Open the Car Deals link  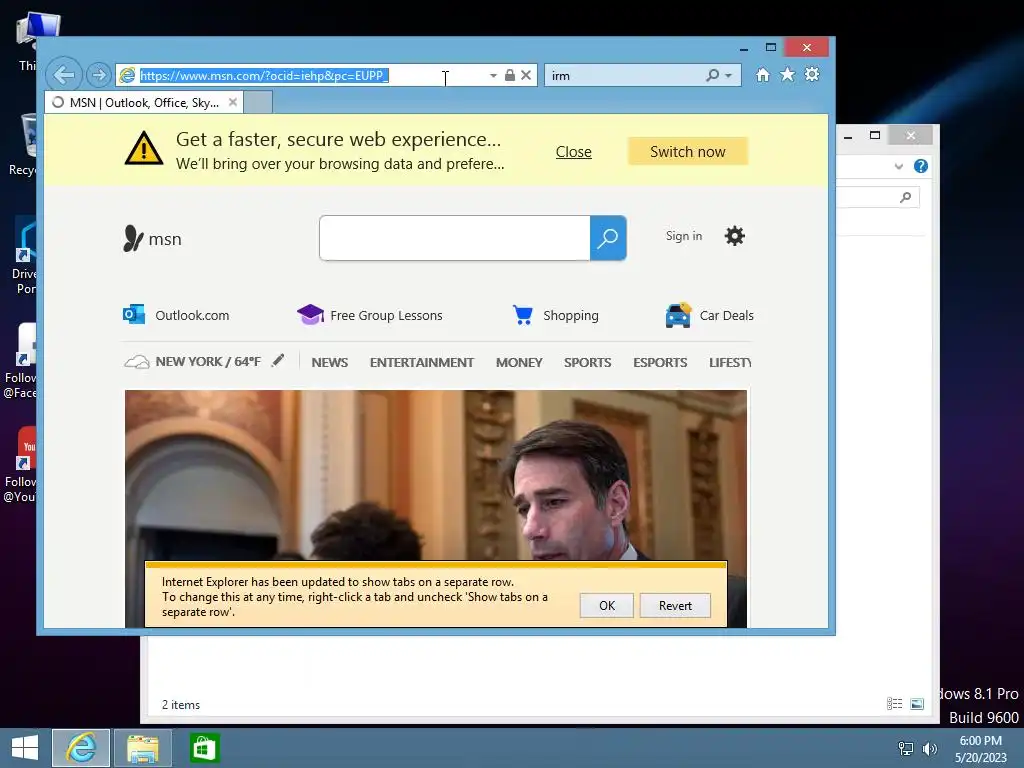pyautogui.click(x=709, y=315)
